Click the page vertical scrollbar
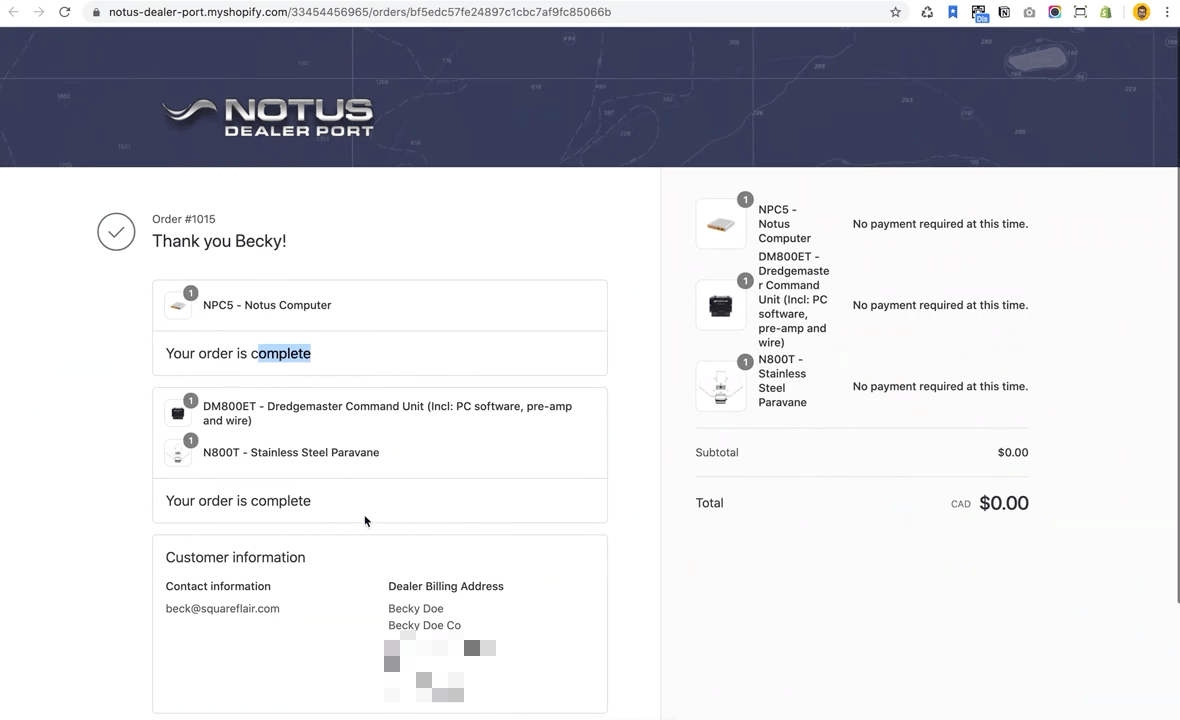 tap(1177, 316)
